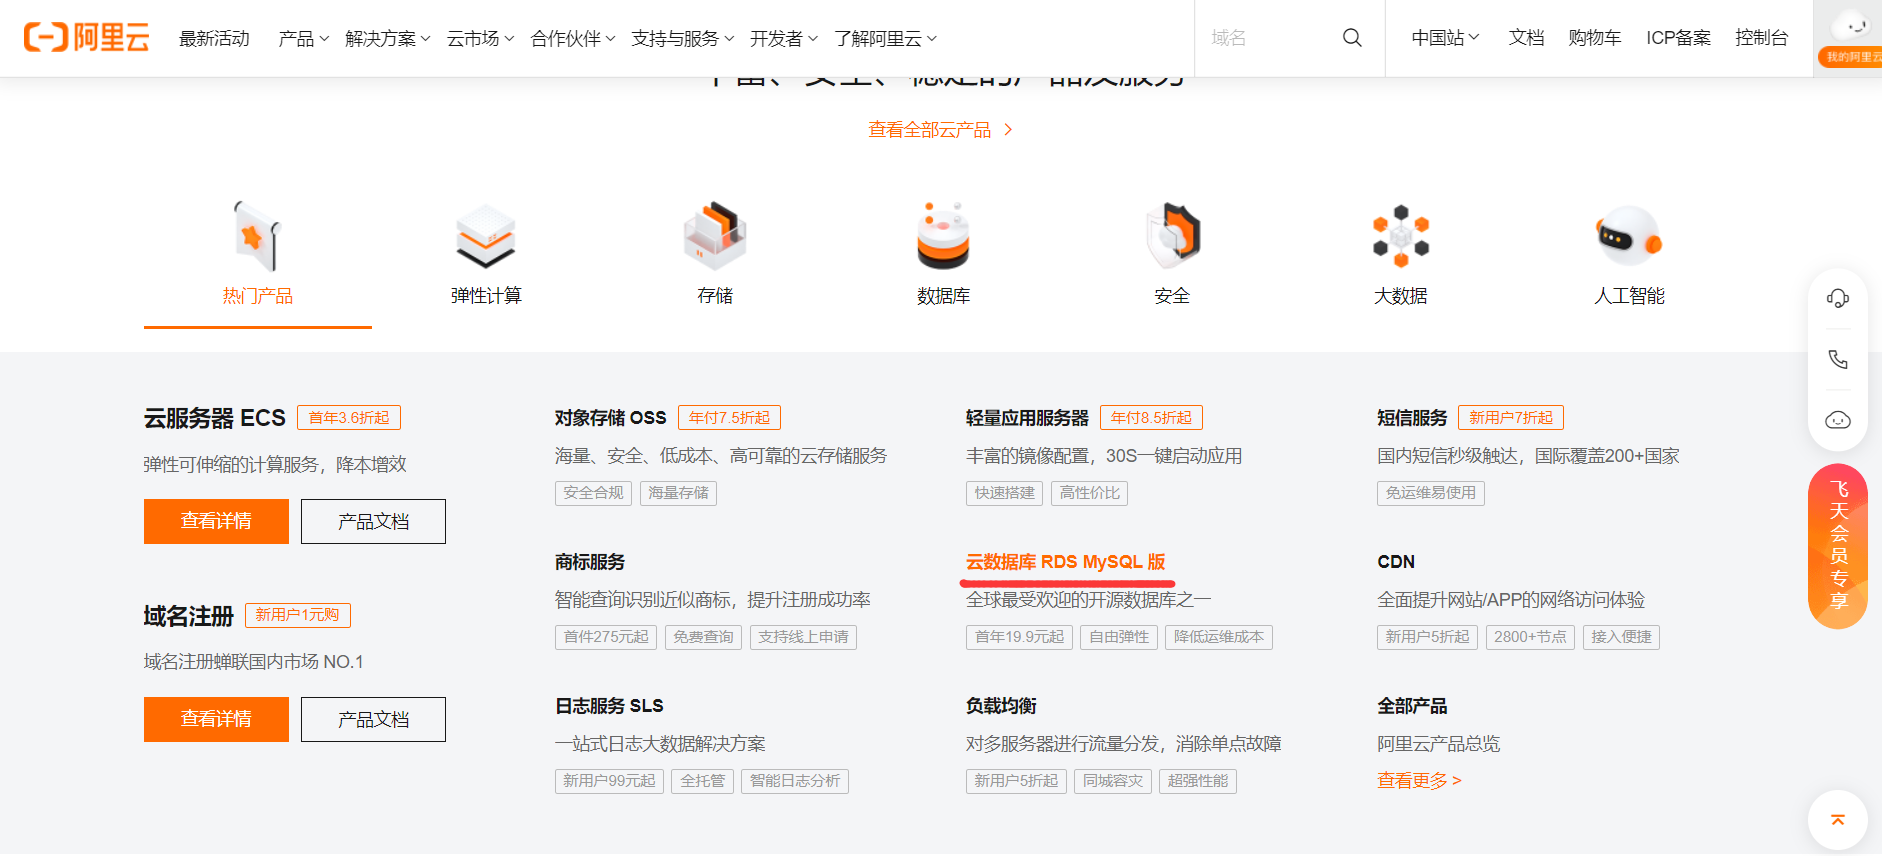The height and width of the screenshot is (856, 1882).
Task: Expand the 产品 dropdown menu
Action: 304,38
